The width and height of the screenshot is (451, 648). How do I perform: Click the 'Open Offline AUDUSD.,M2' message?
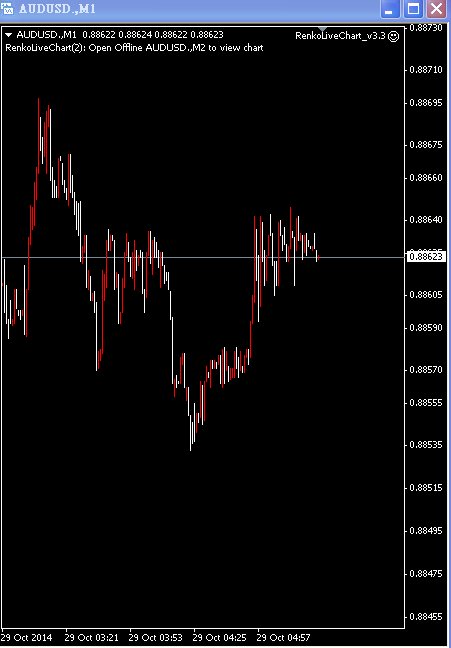[134, 48]
